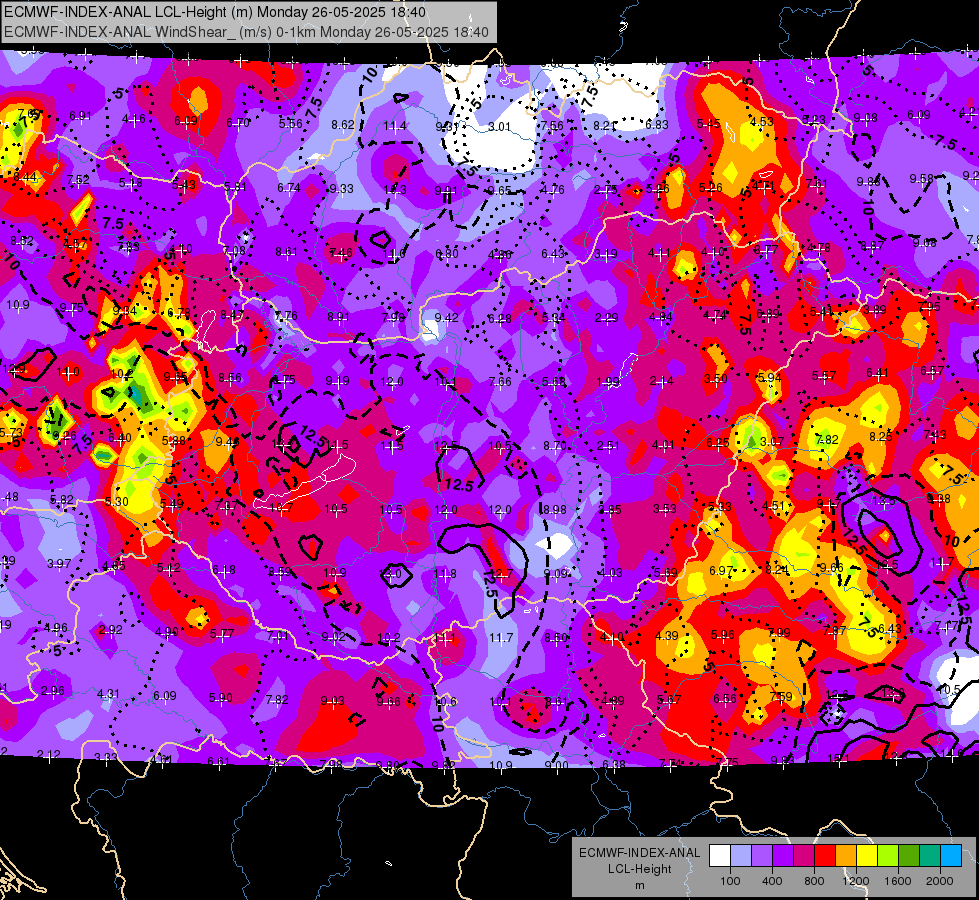
Task: Click the wind shear value 7.08
Action: click(234, 251)
